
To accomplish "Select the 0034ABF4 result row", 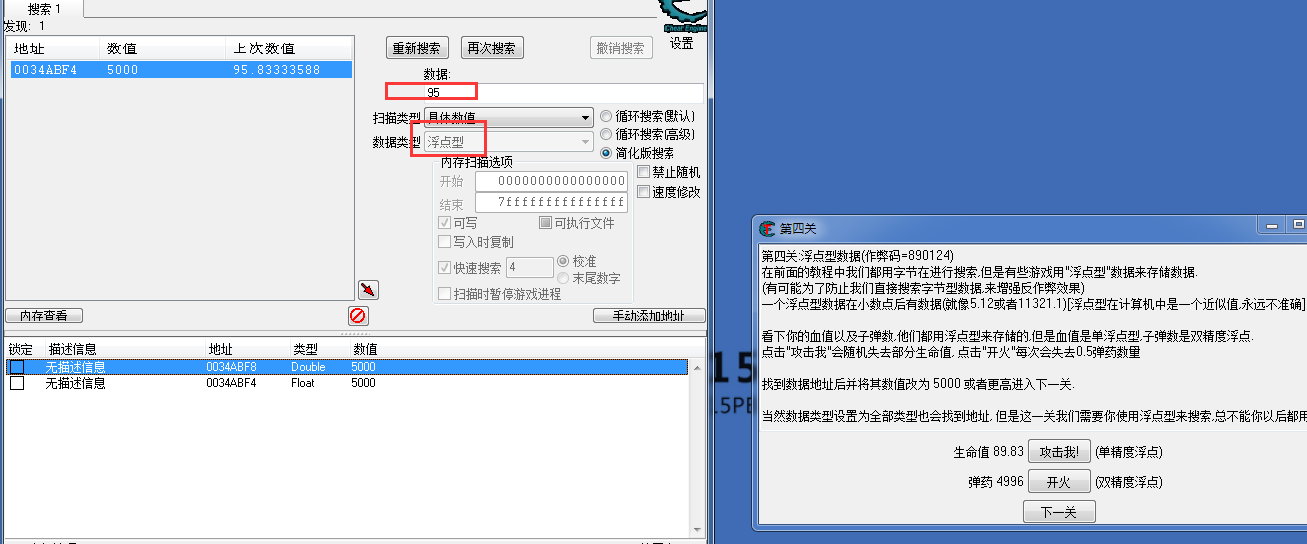I will 180,70.
